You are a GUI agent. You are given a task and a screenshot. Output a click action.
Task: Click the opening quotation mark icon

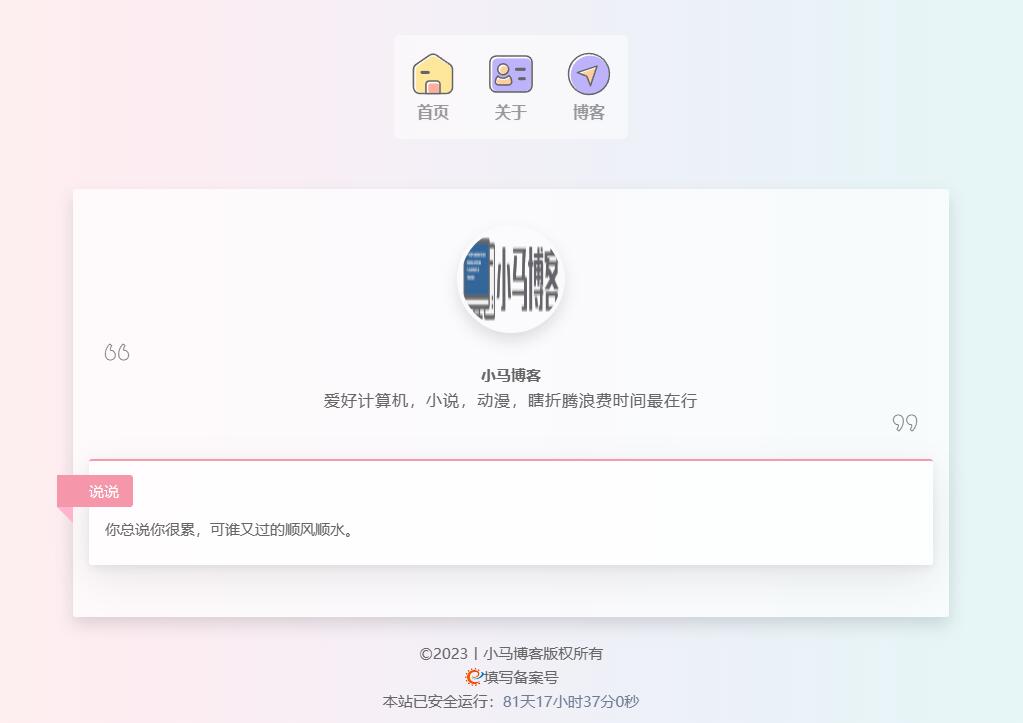click(117, 353)
